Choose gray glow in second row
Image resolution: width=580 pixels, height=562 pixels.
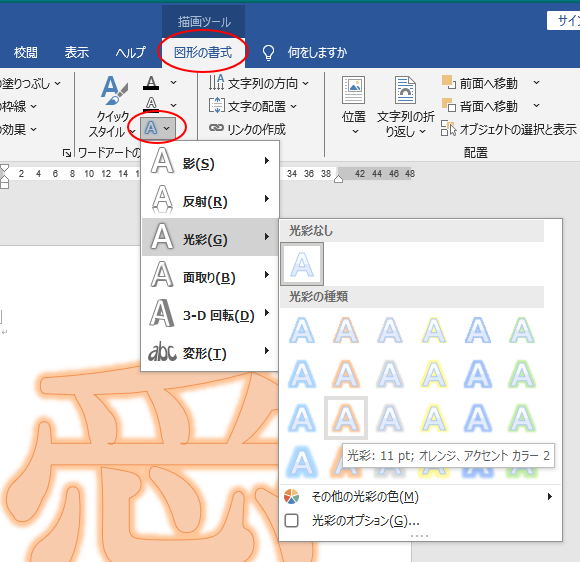coord(390,374)
